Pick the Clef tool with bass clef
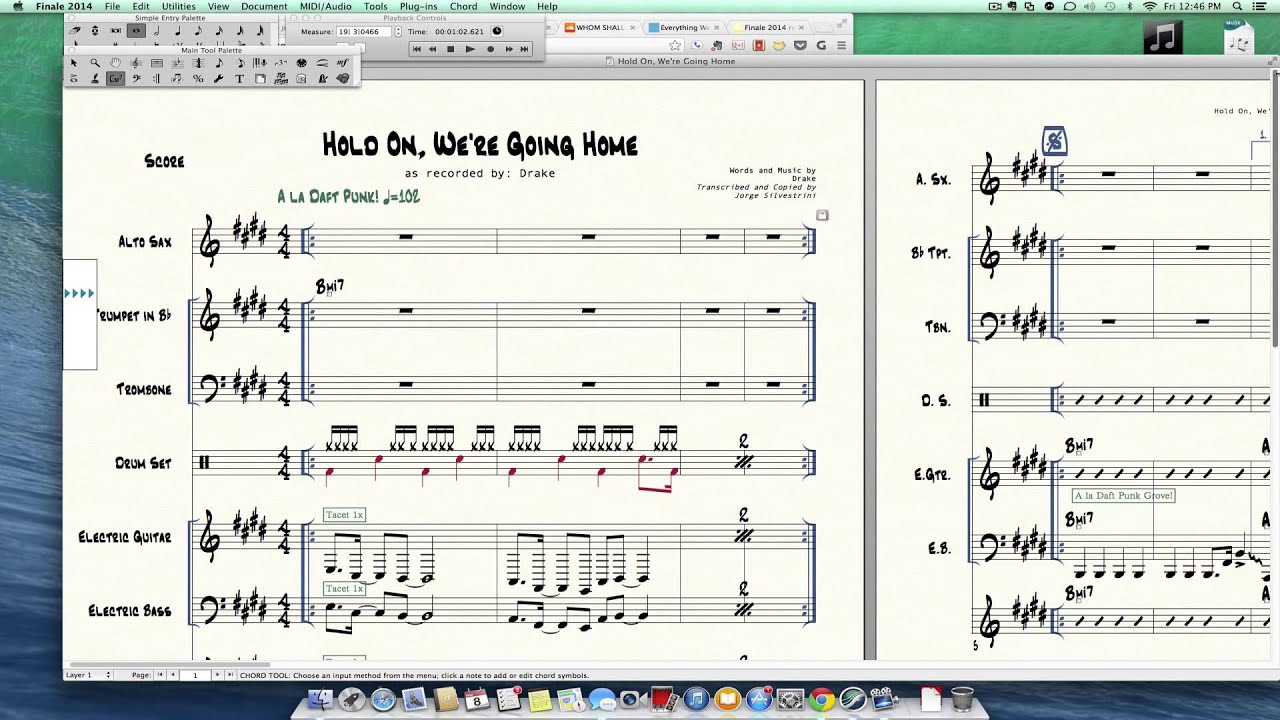The image size is (1280, 720). (136, 79)
